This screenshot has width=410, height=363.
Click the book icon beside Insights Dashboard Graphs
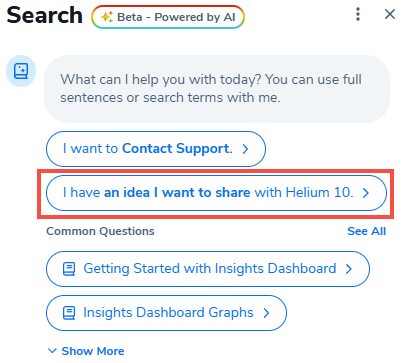69,313
